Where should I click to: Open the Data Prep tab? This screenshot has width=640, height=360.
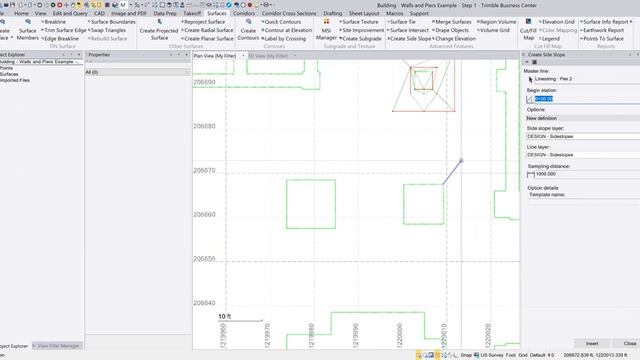pyautogui.click(x=165, y=13)
